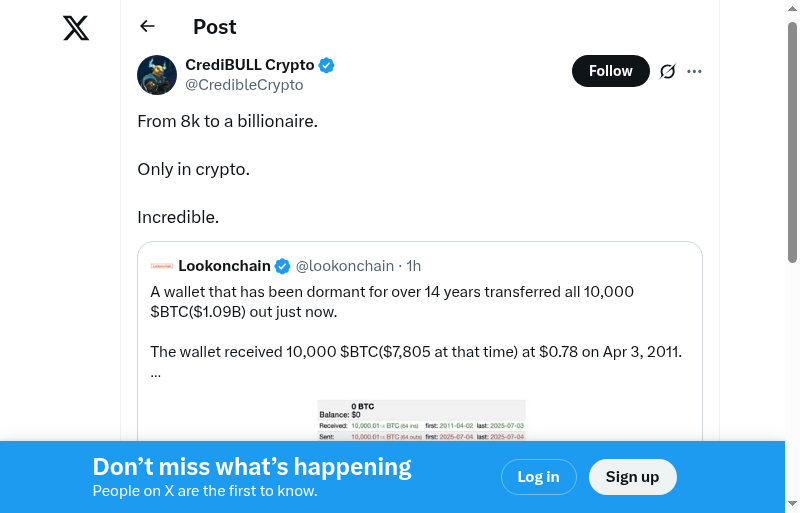The image size is (800, 513).
Task: Open the Grok explain icon beside Follow
Action: 668,71
